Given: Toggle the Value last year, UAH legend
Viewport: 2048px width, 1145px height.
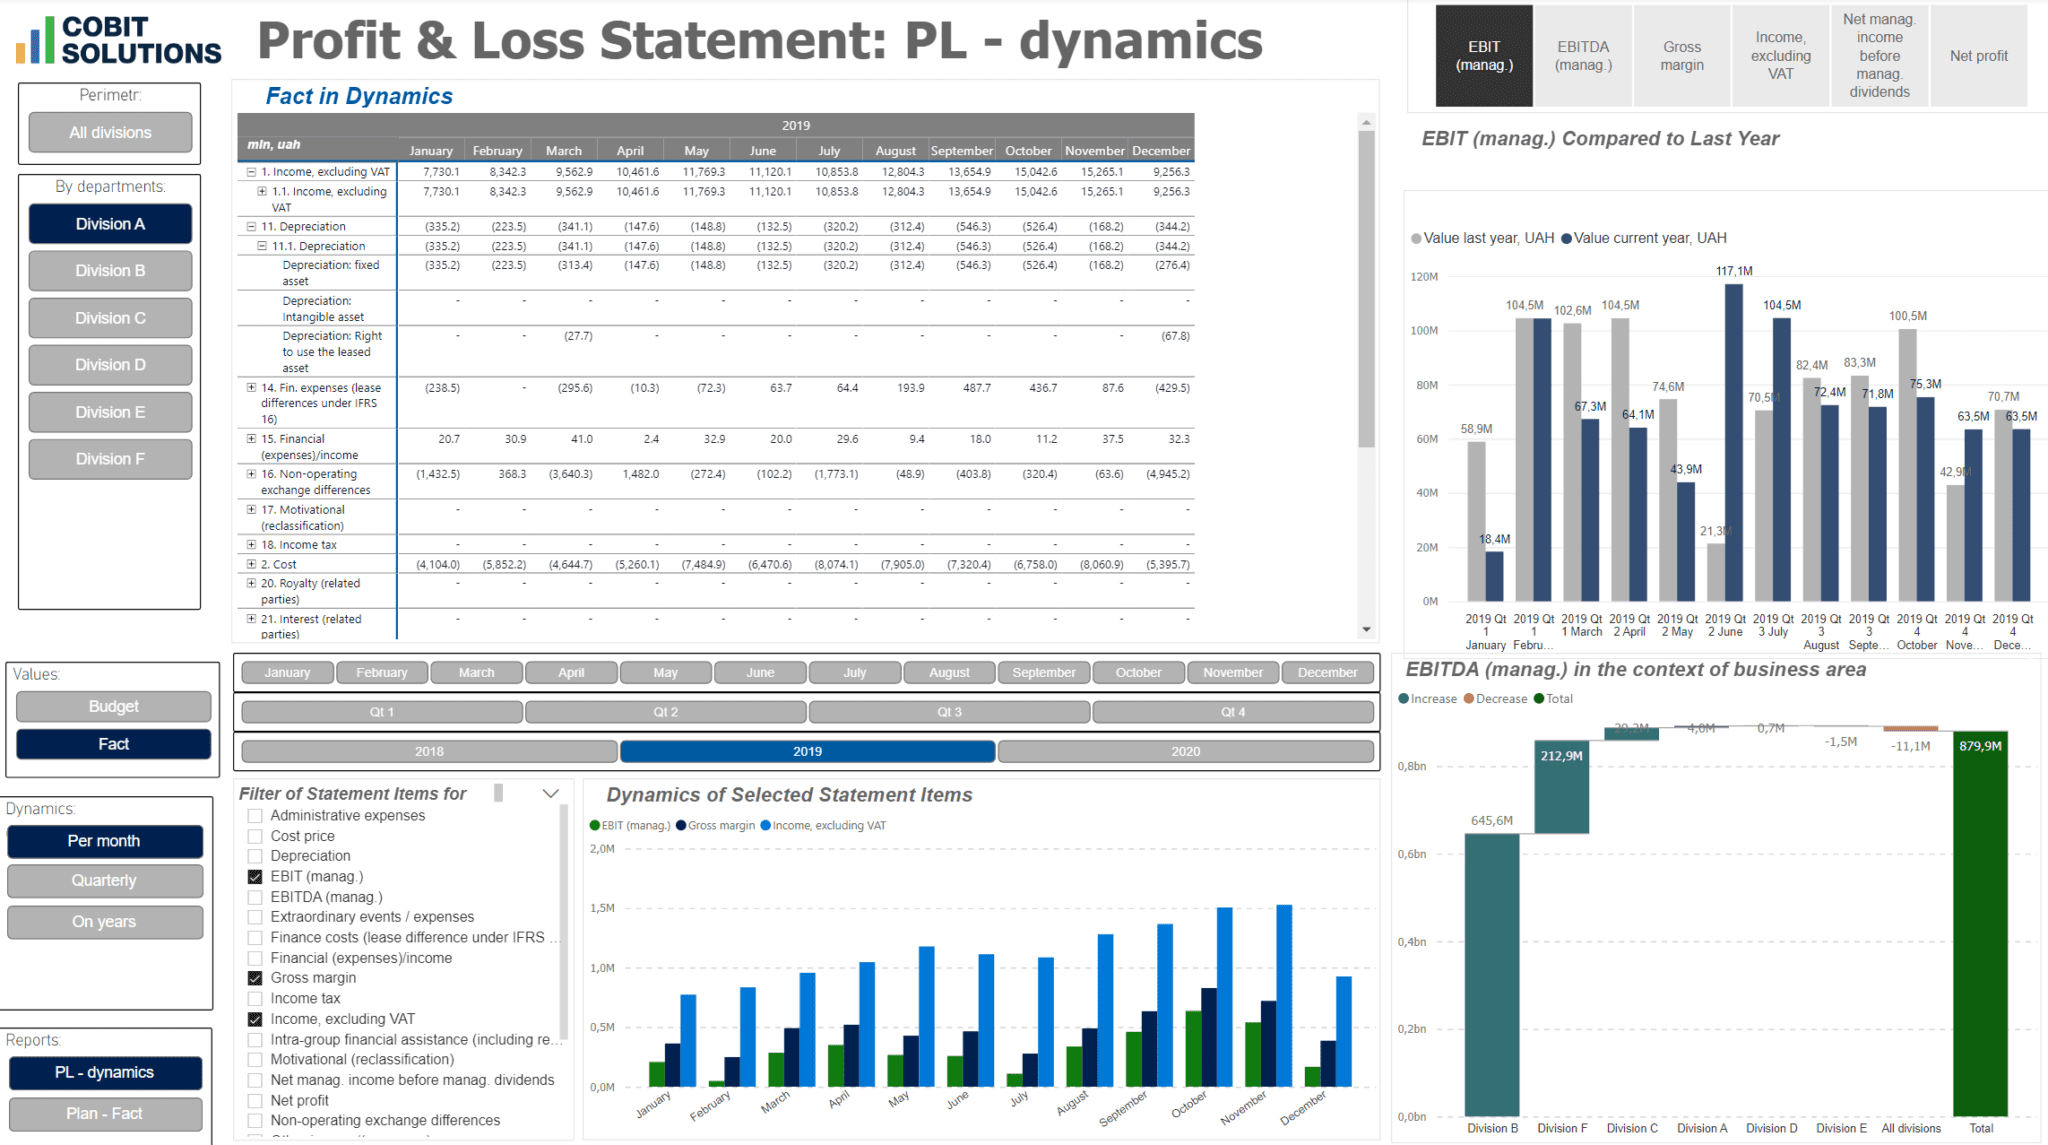Looking at the screenshot, I should (x=1486, y=237).
